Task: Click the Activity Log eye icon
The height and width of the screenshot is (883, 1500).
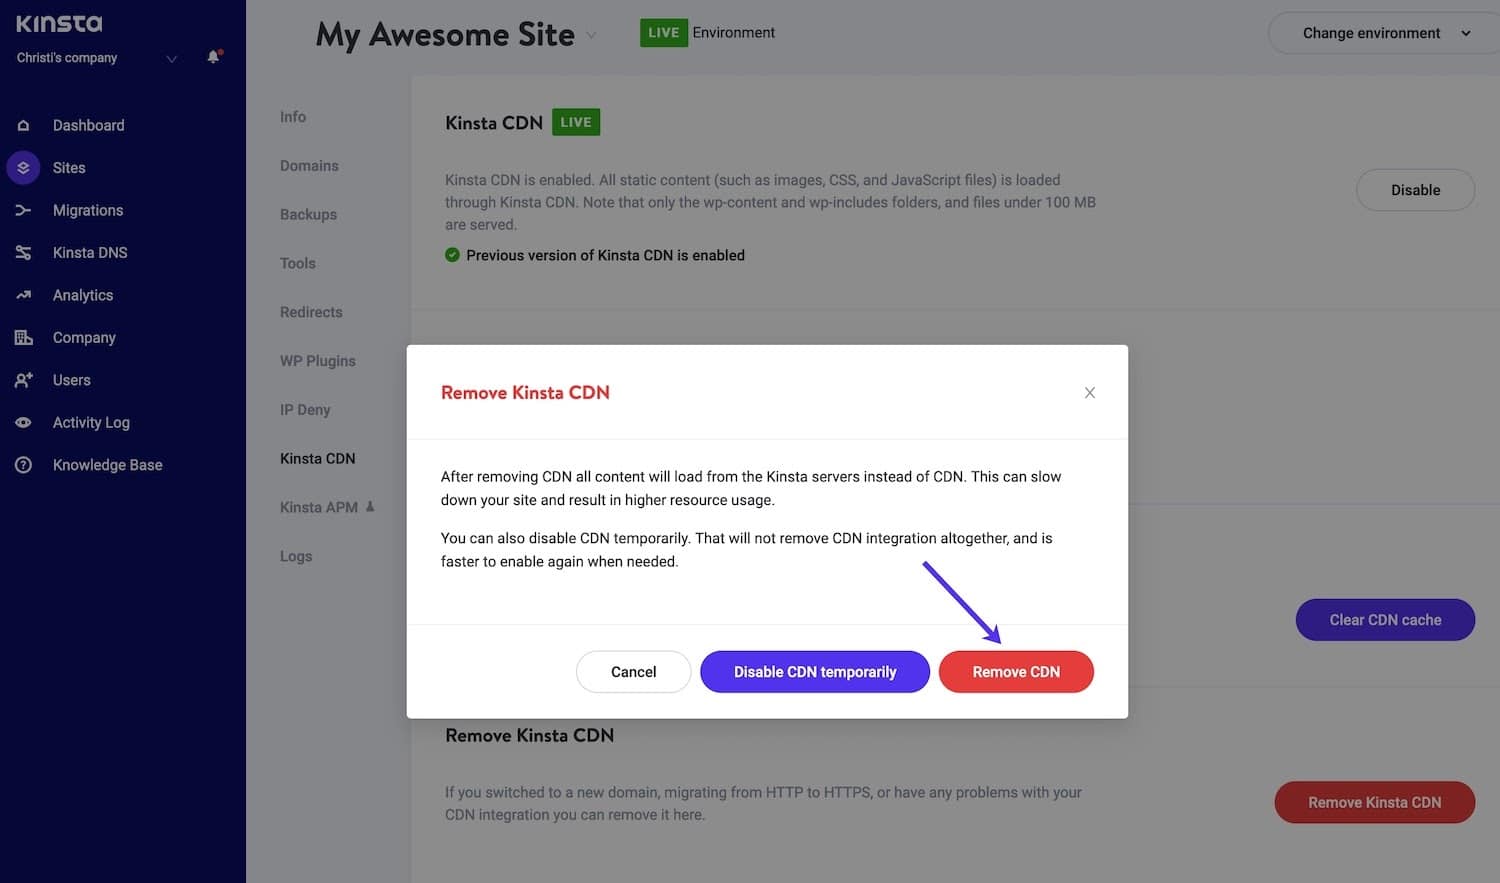Action: tap(23, 422)
